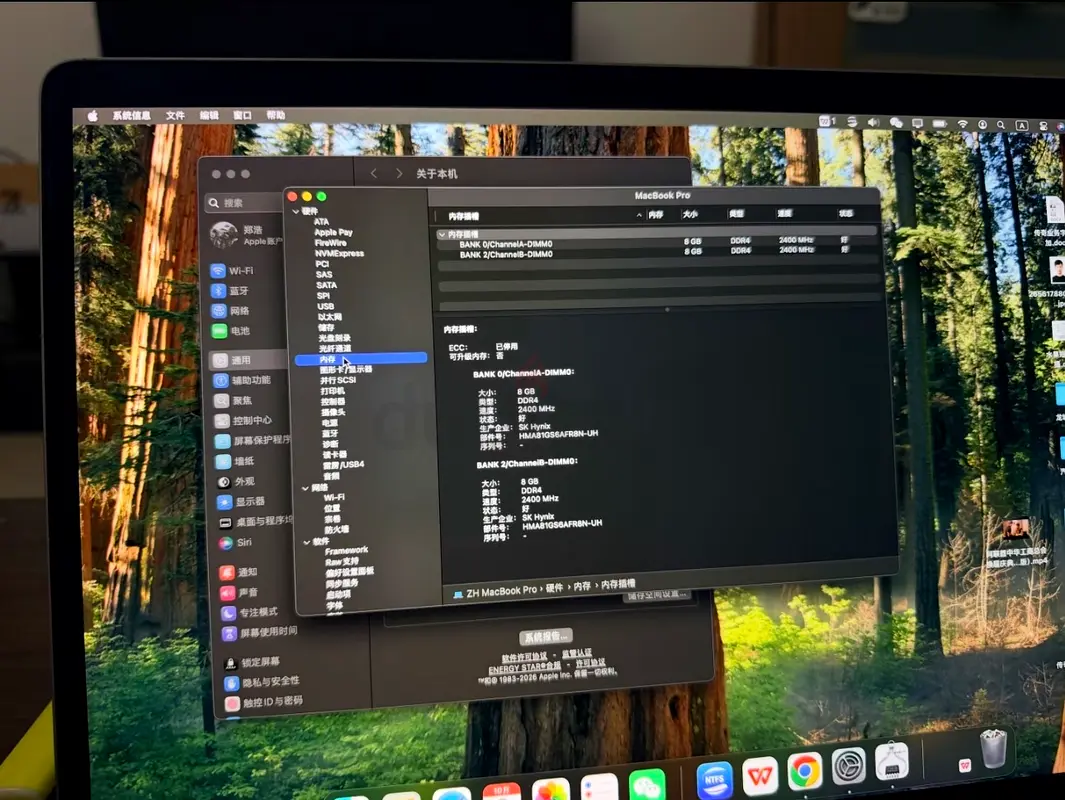The height and width of the screenshot is (800, 1065).
Task: Select 图形卡/显示器 in hardware tree
Action: [x=346, y=369]
